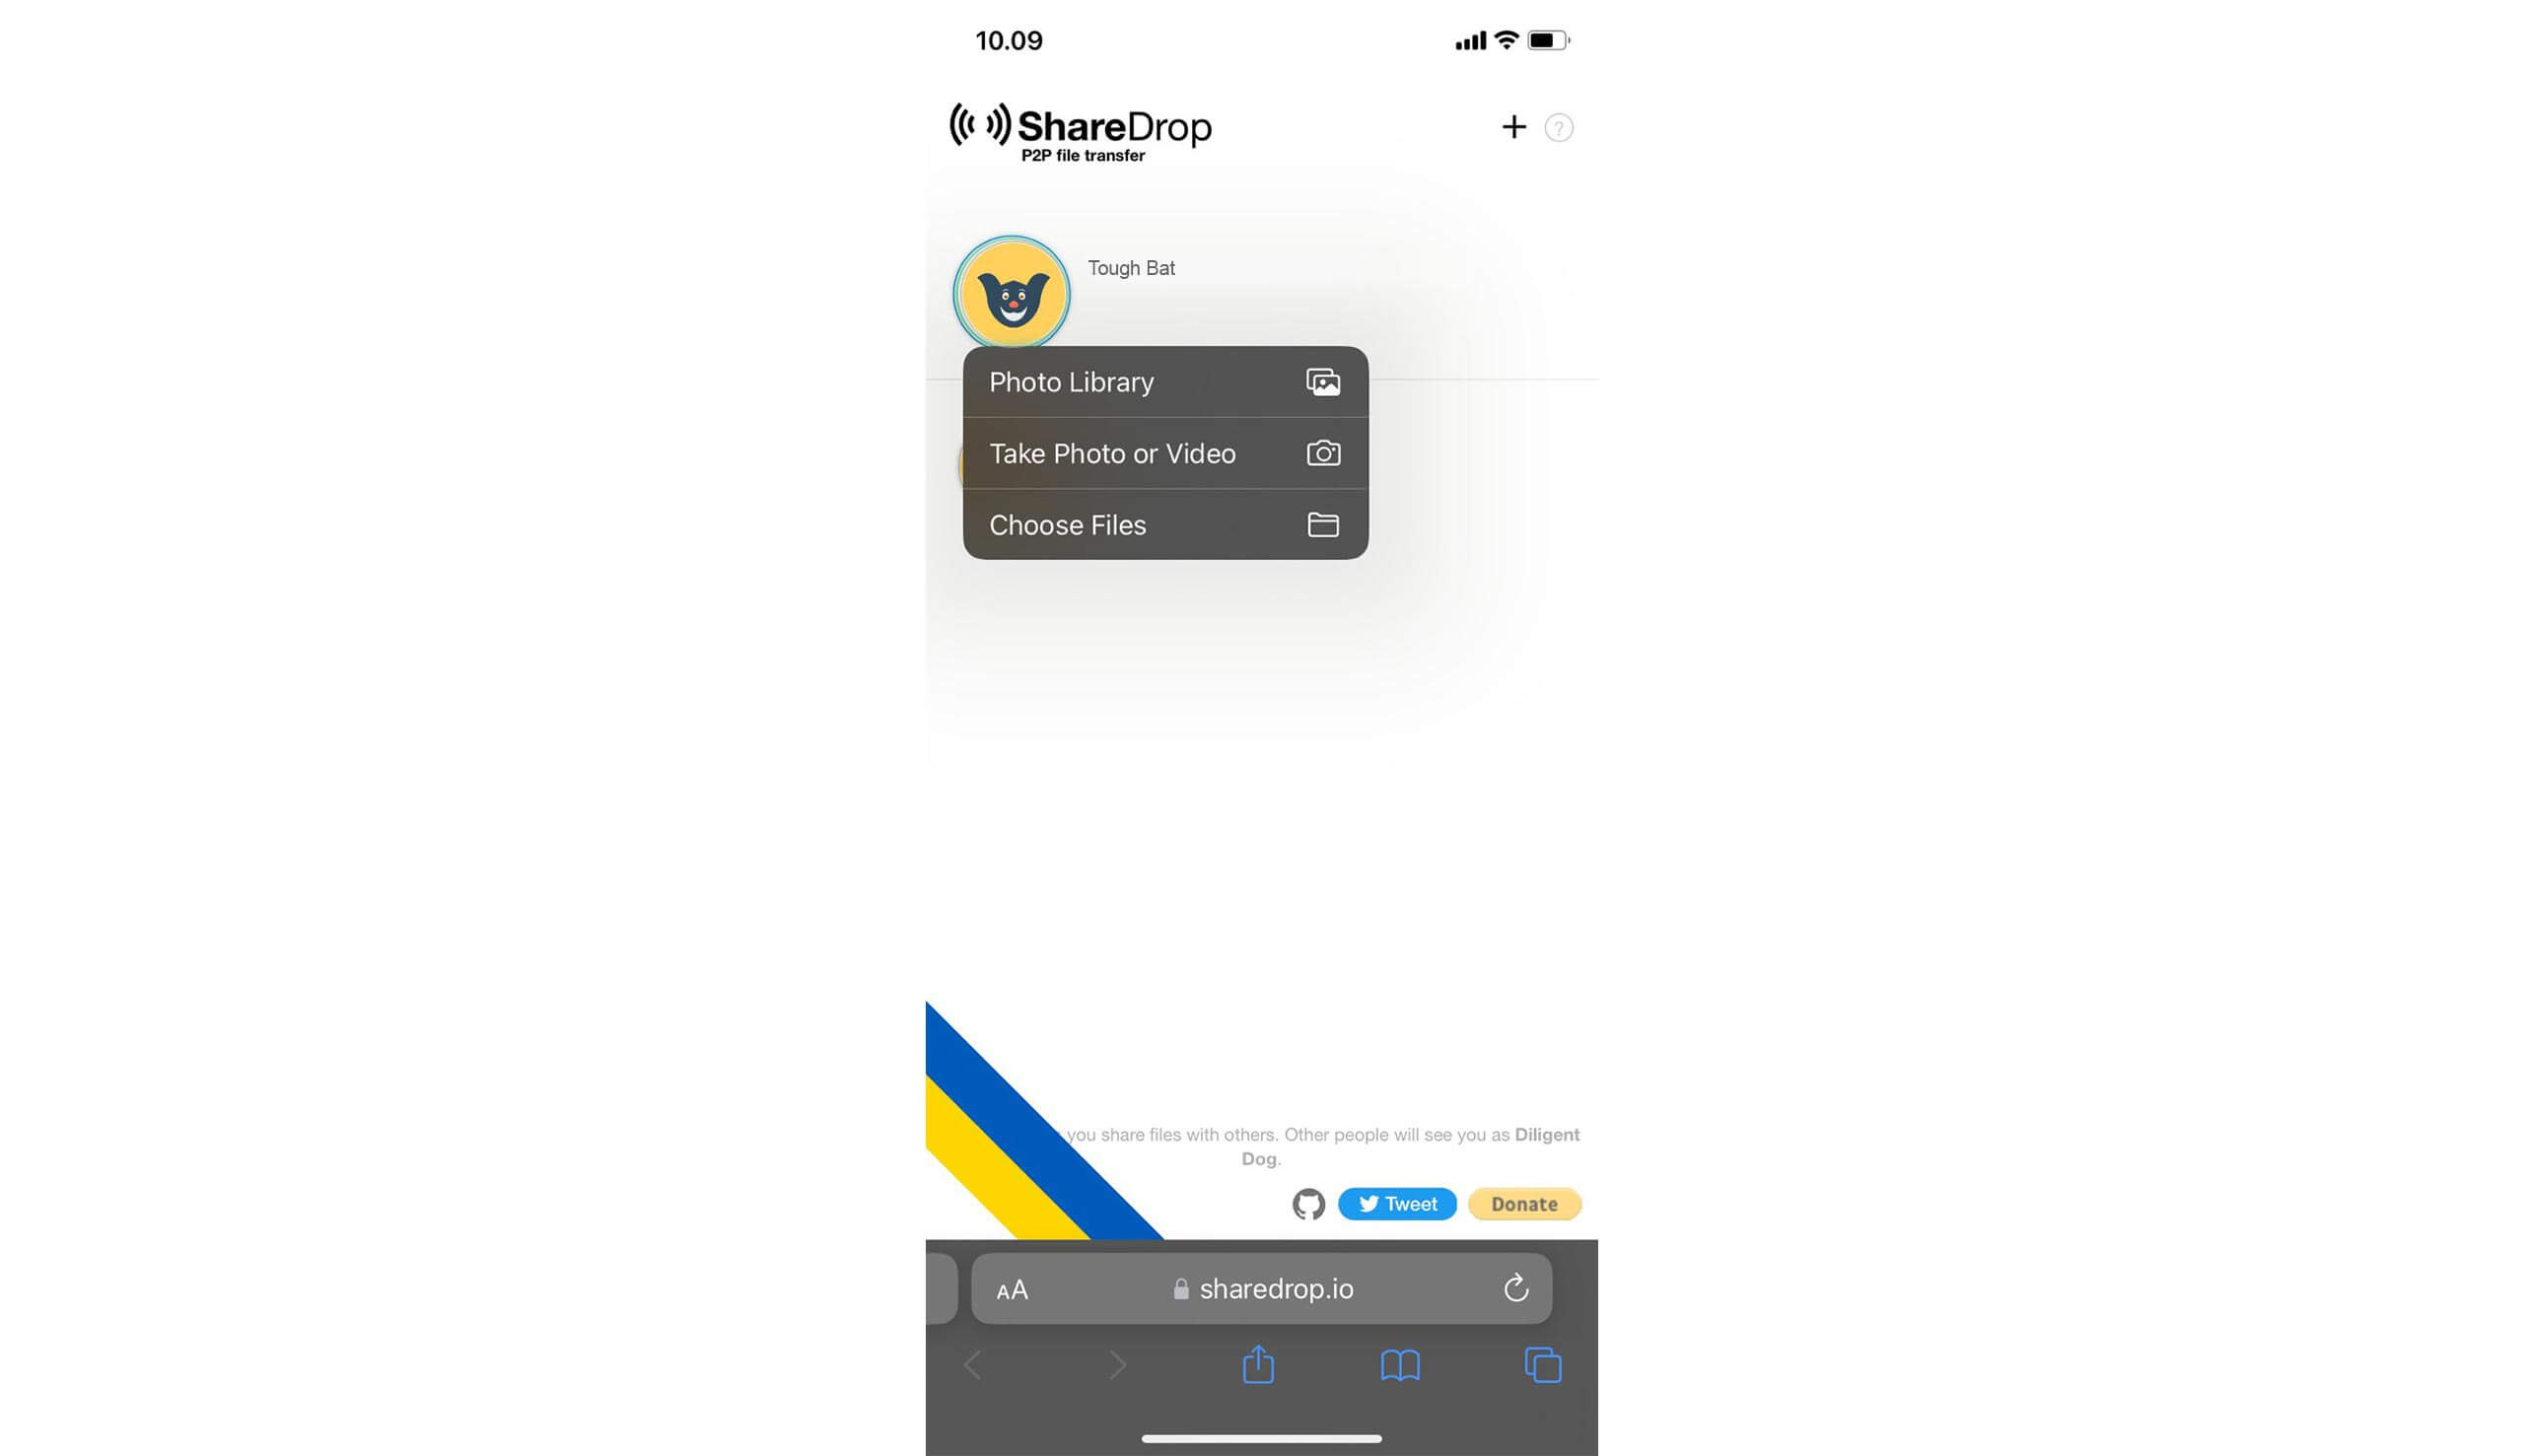This screenshot has height=1456, width=2524.
Task: Open Photo Library to share files
Action: [1165, 381]
